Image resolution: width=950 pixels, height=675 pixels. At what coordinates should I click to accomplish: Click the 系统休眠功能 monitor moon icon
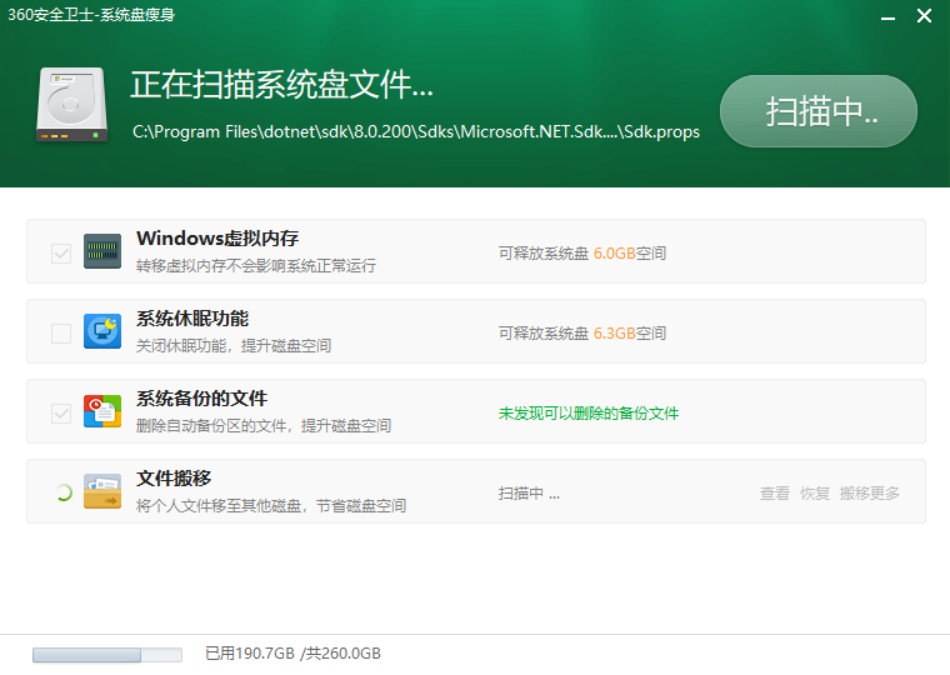pyautogui.click(x=102, y=331)
